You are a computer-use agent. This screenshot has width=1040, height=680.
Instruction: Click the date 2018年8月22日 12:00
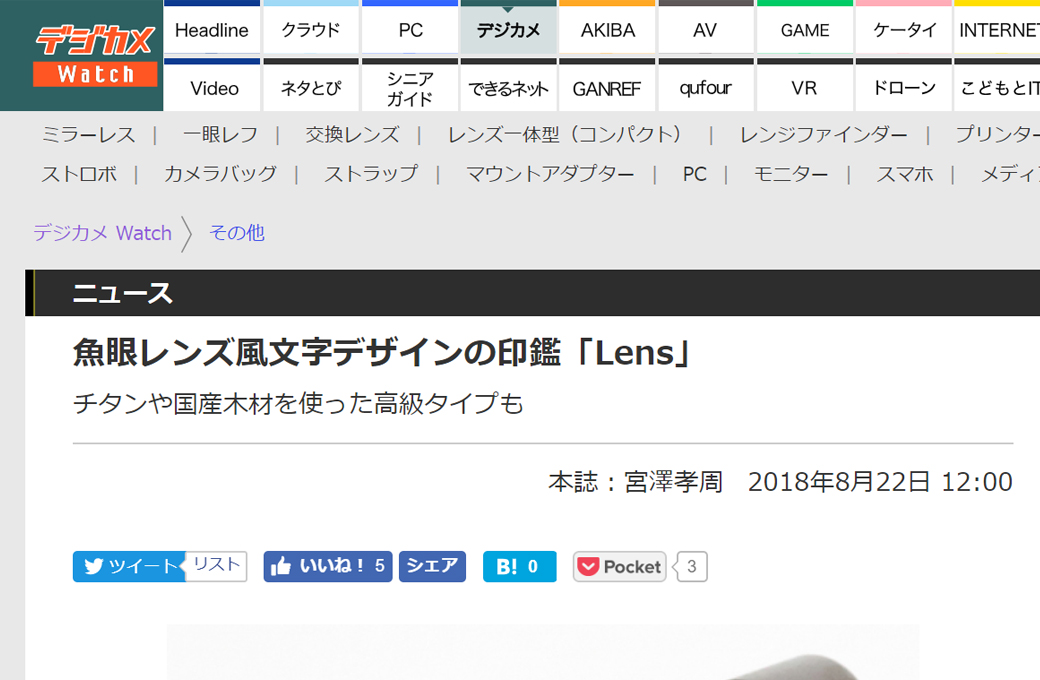pyautogui.click(x=880, y=482)
